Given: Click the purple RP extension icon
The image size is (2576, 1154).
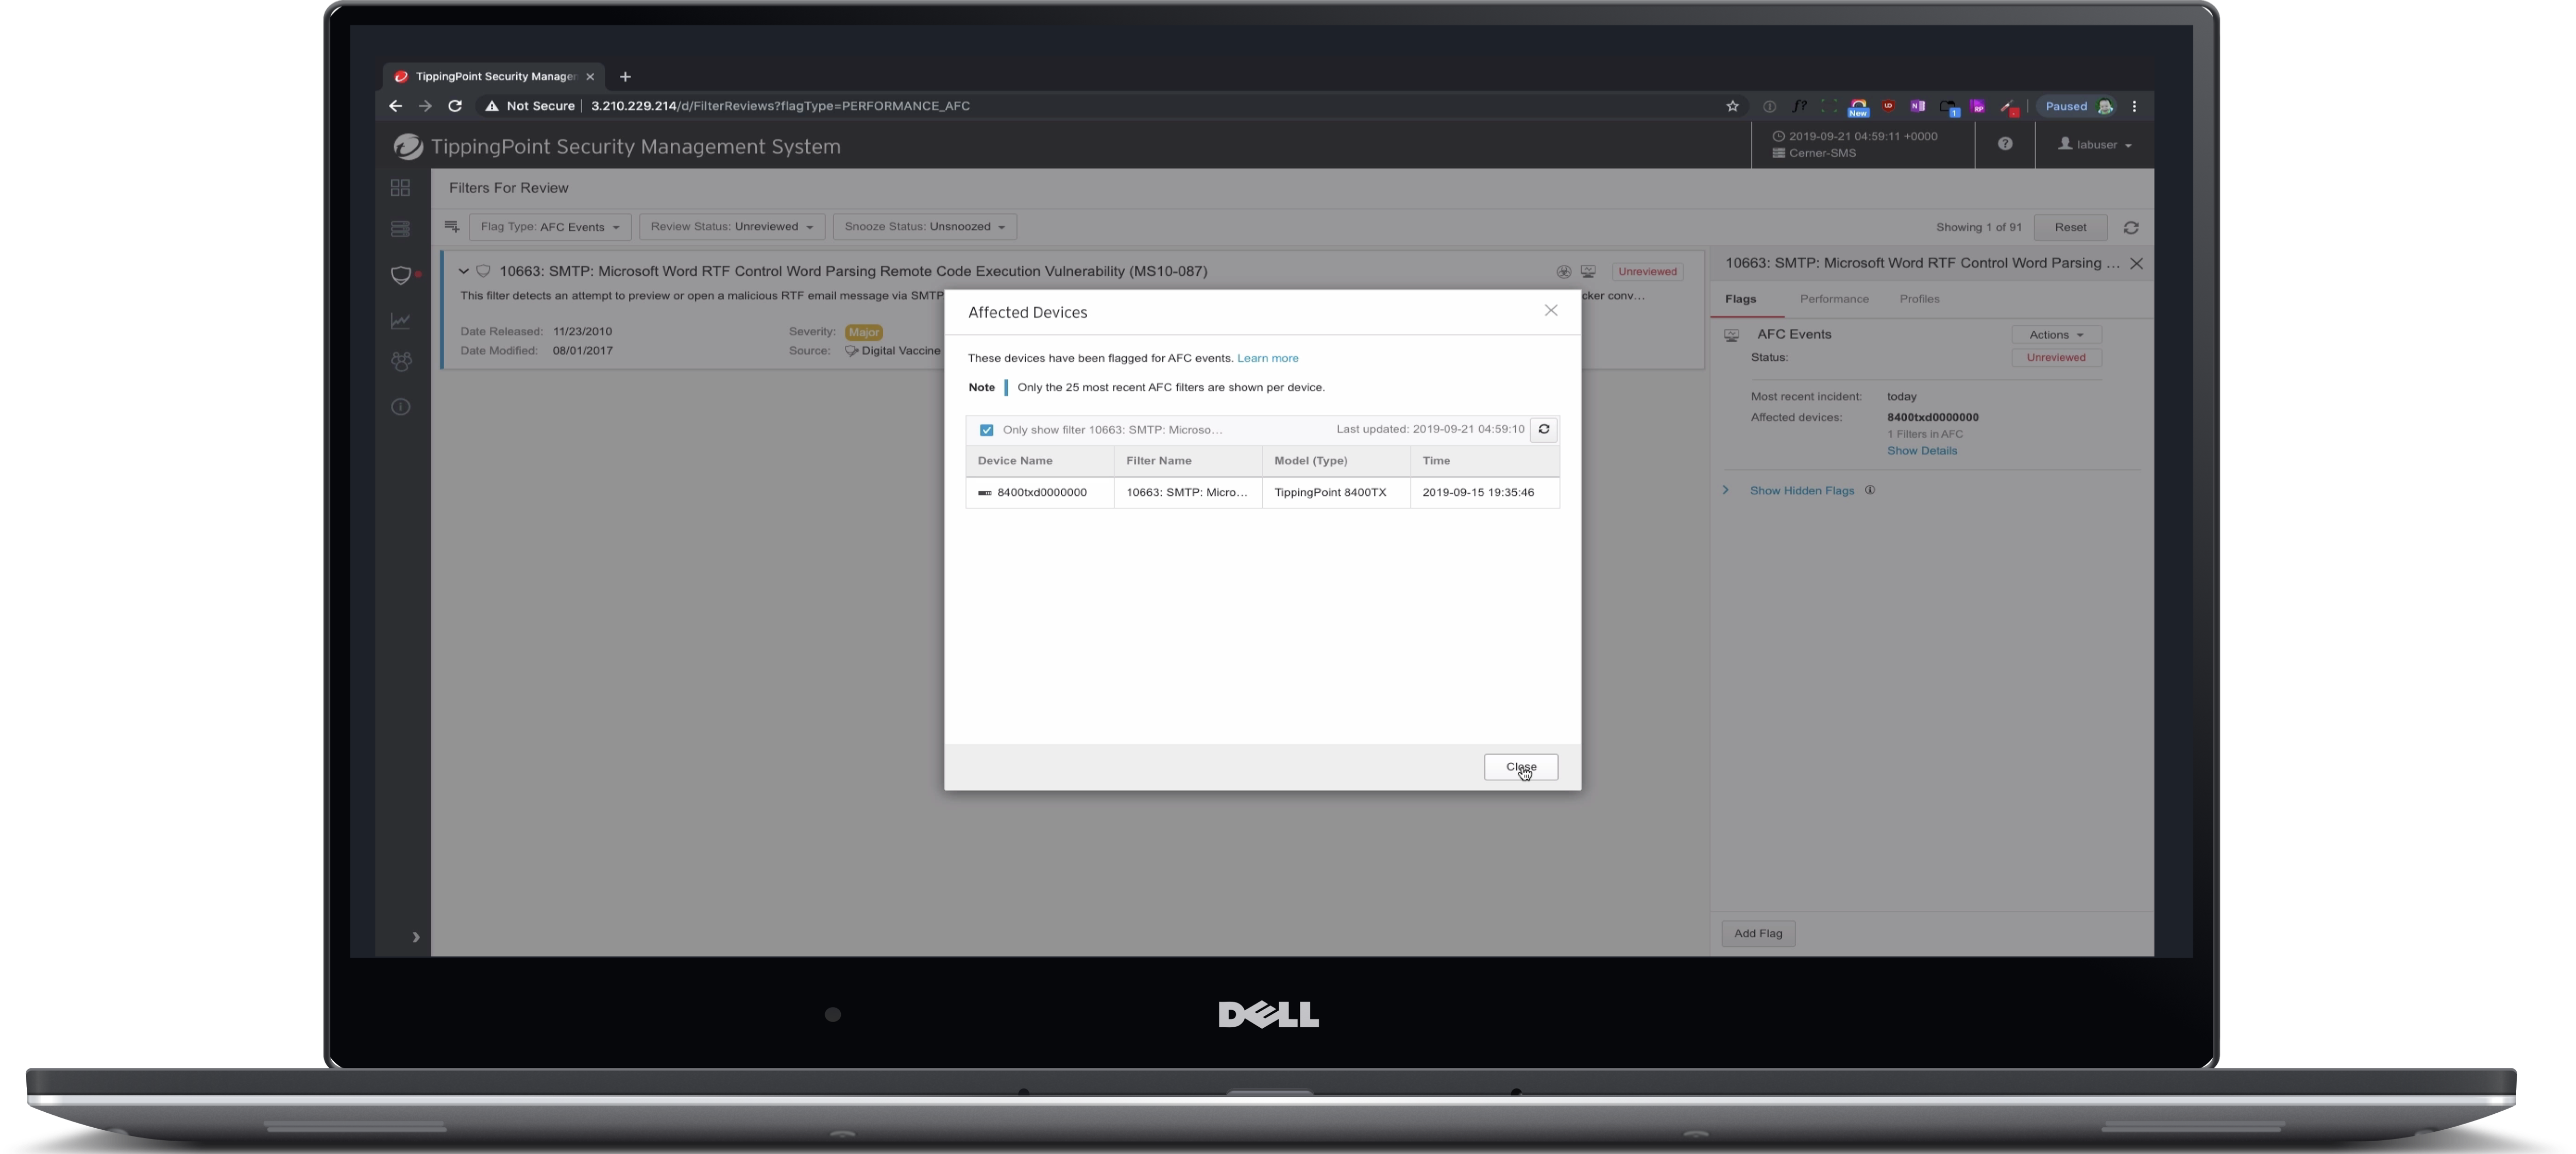Looking at the screenshot, I should [1977, 106].
